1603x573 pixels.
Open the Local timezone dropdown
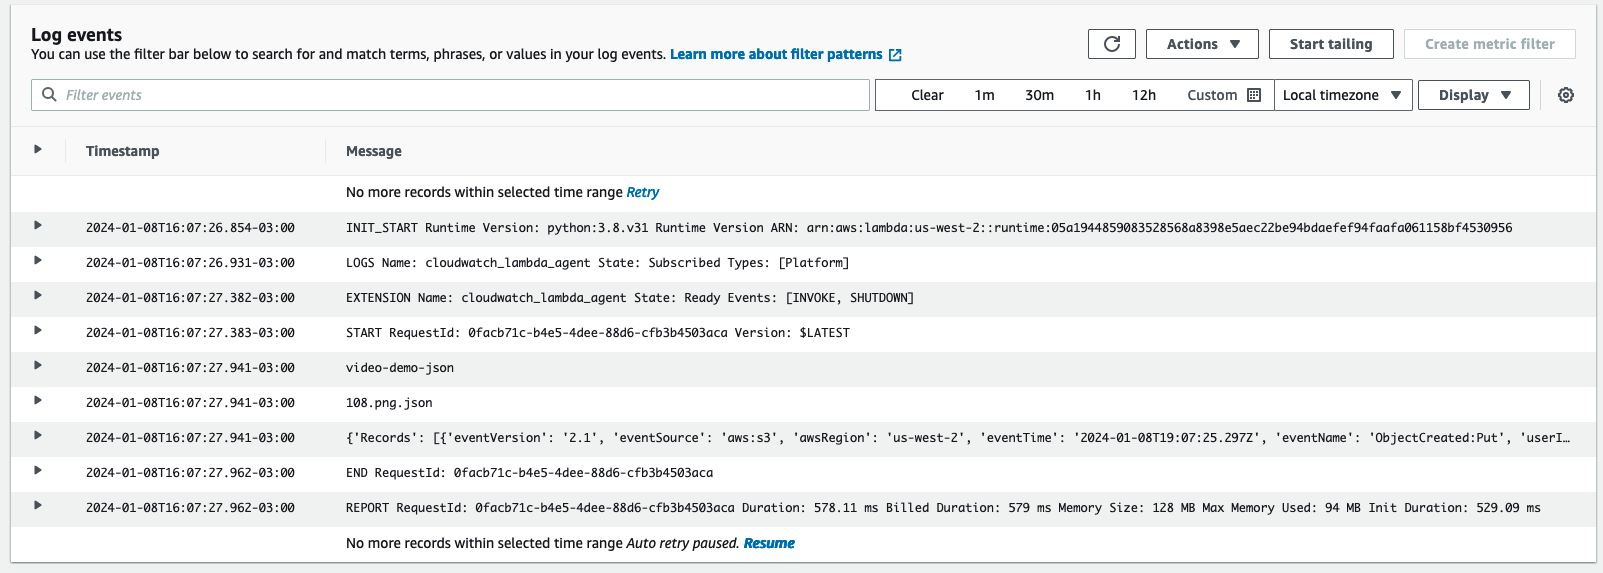(1342, 95)
